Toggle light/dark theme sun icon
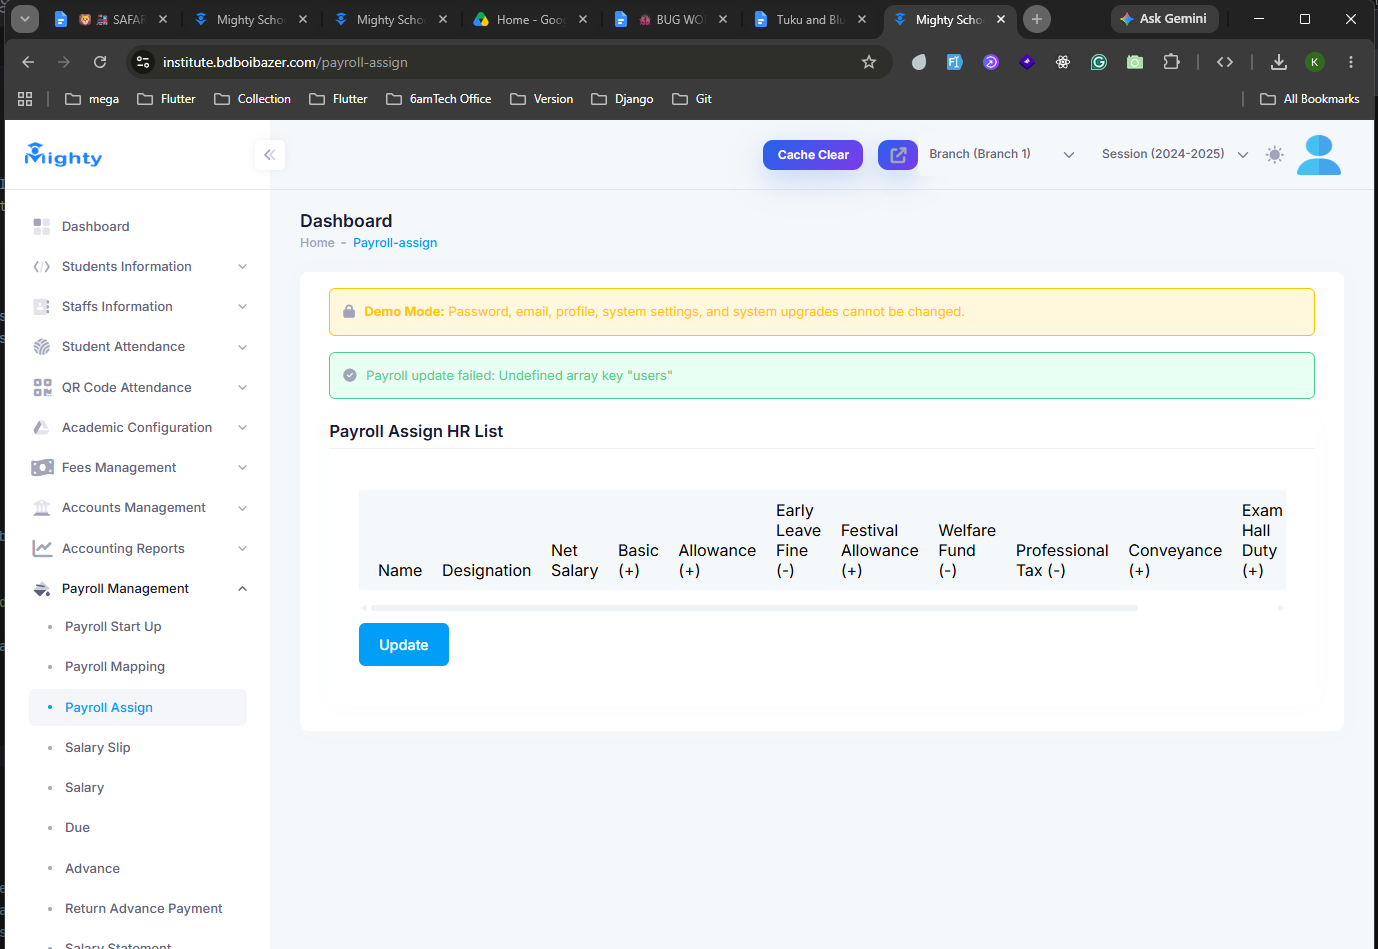This screenshot has height=949, width=1378. 1274,155
